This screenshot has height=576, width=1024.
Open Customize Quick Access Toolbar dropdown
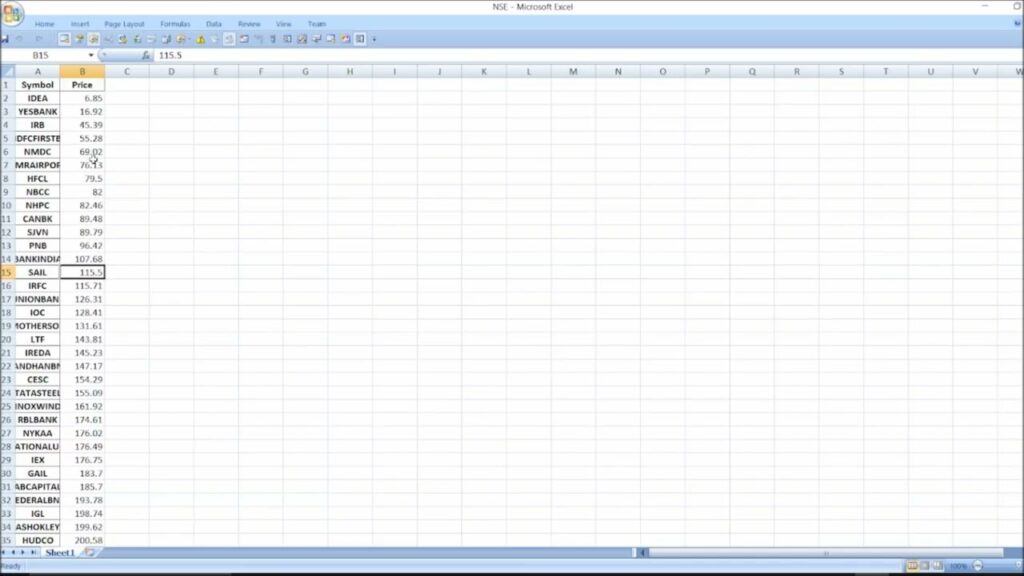[x=374, y=39]
